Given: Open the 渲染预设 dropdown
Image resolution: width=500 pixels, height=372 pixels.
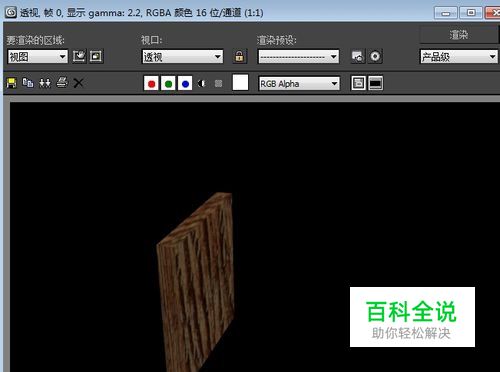Looking at the screenshot, I should 299,56.
